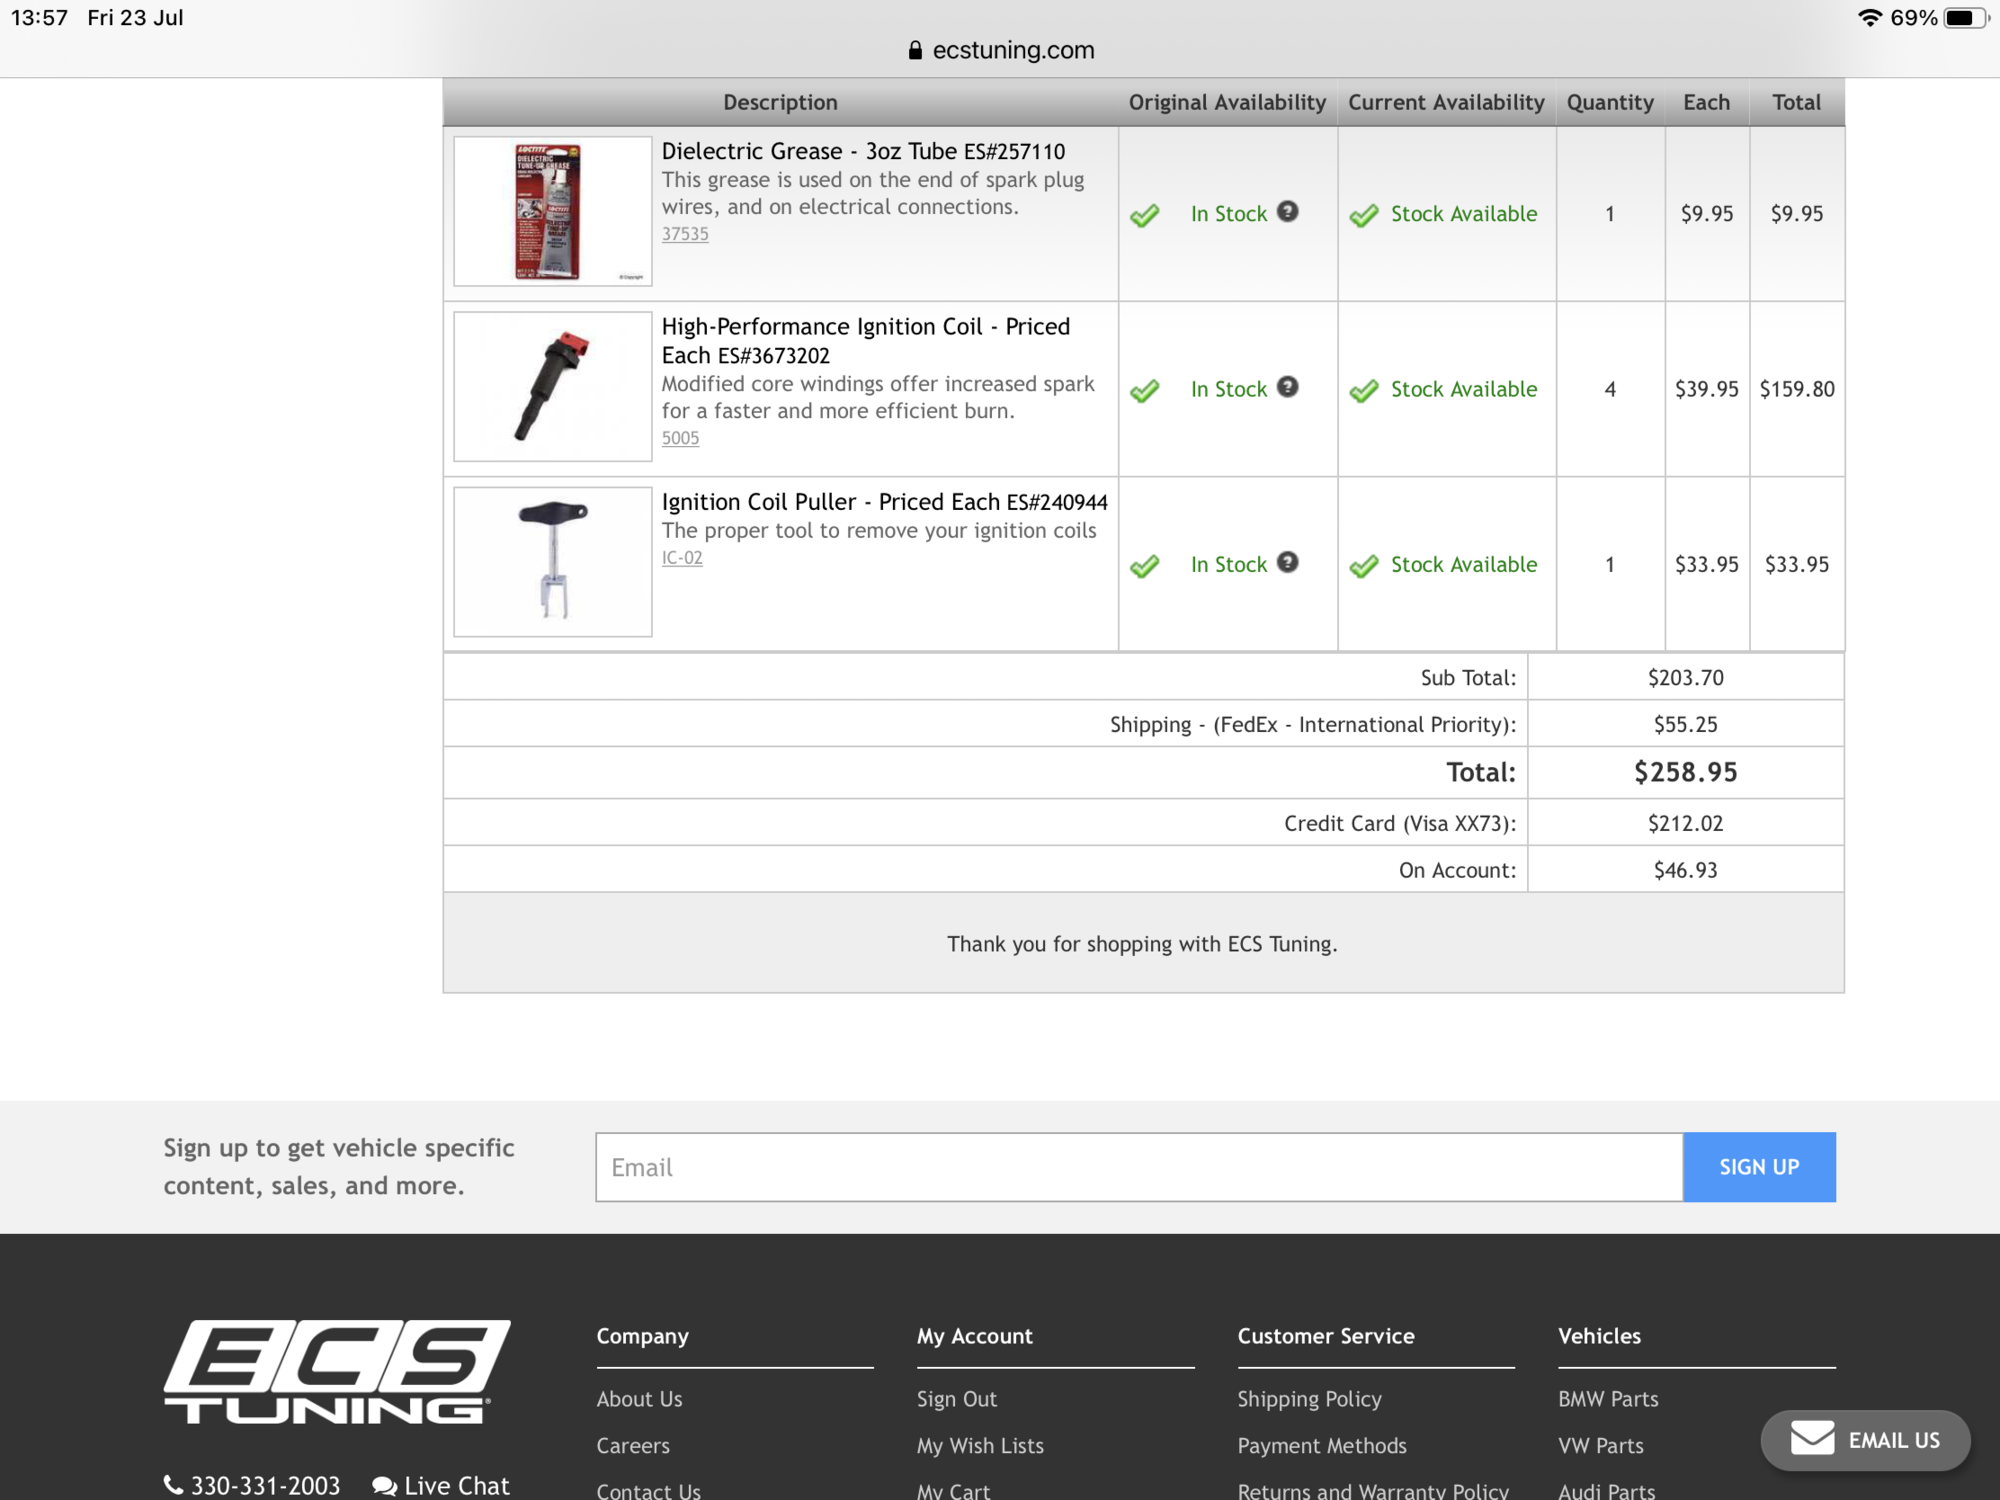Open the About Us link
The image size is (2000, 1500).
coord(639,1399)
